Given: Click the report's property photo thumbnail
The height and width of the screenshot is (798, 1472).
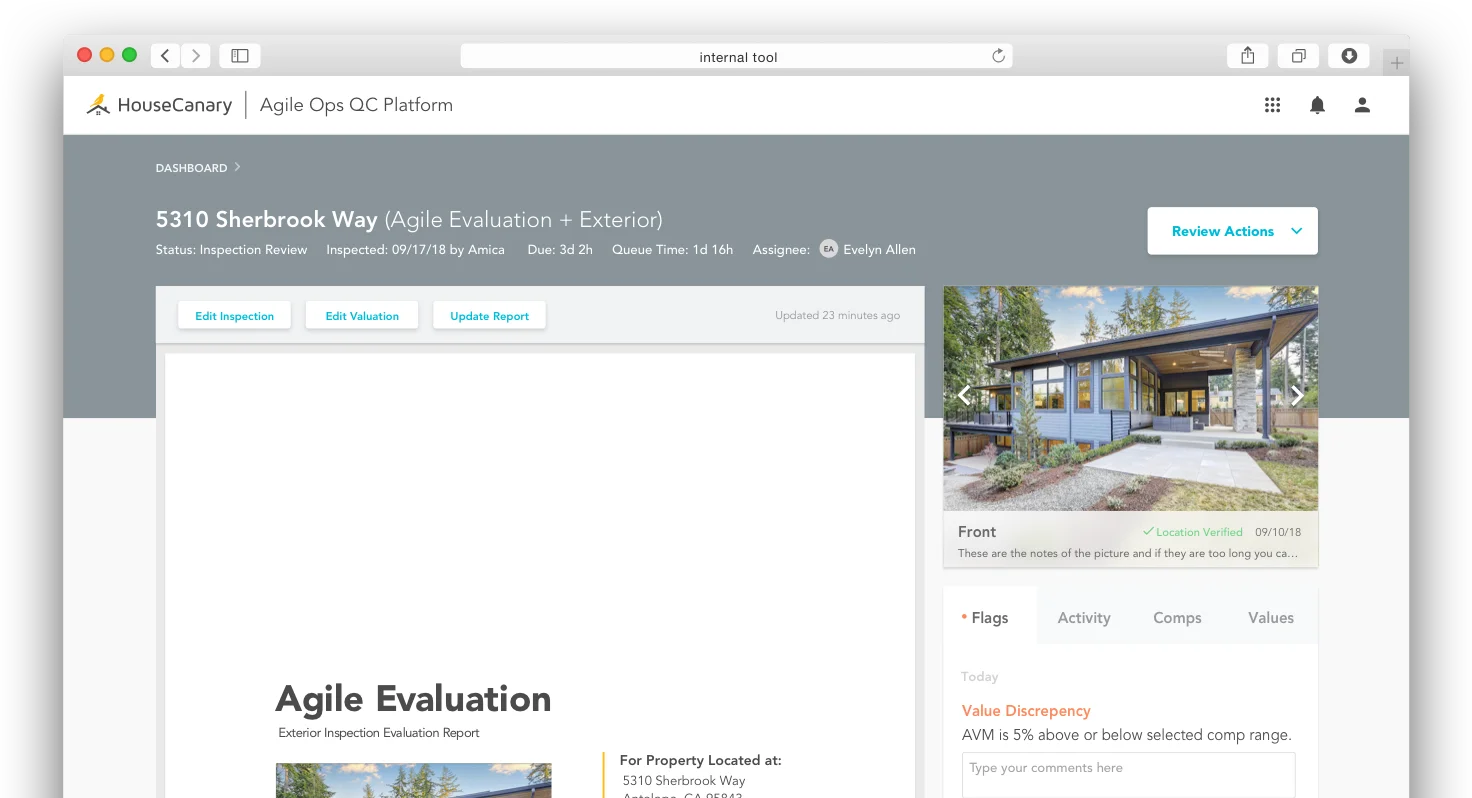Looking at the screenshot, I should 414,781.
